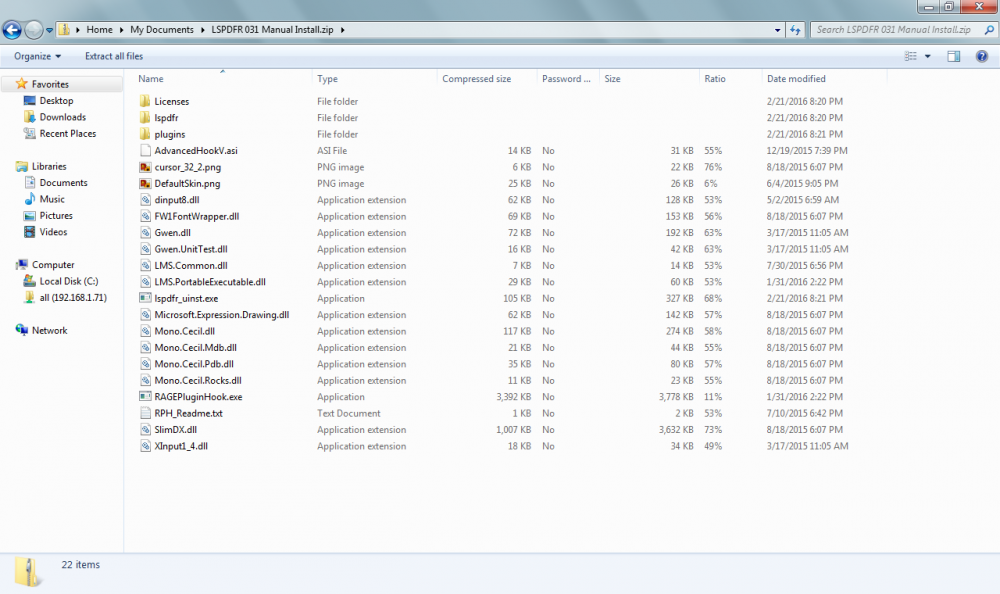The width and height of the screenshot is (1000, 594).
Task: Click the Forward navigation arrow
Action: point(34,29)
